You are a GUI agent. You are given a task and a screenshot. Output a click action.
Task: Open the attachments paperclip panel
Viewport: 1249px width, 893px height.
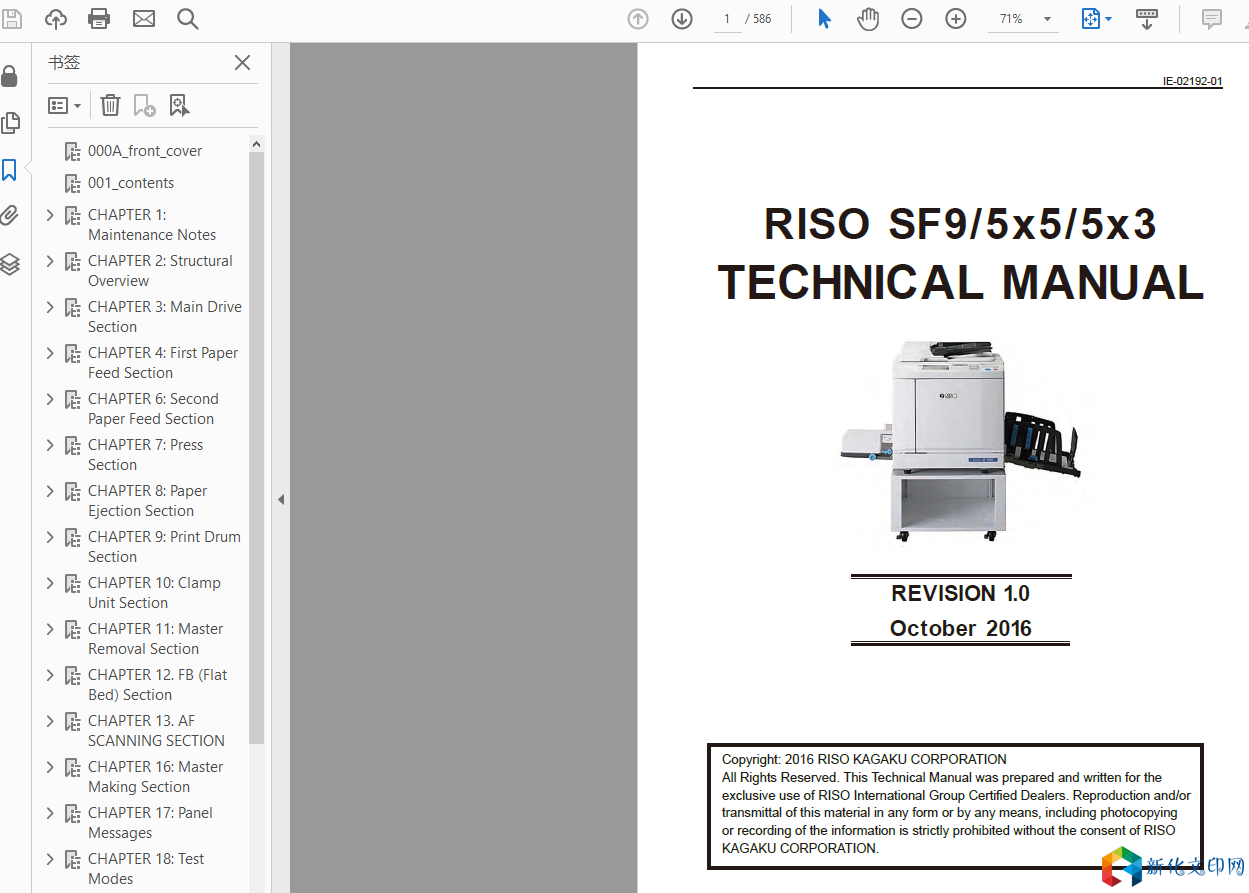click(x=10, y=216)
